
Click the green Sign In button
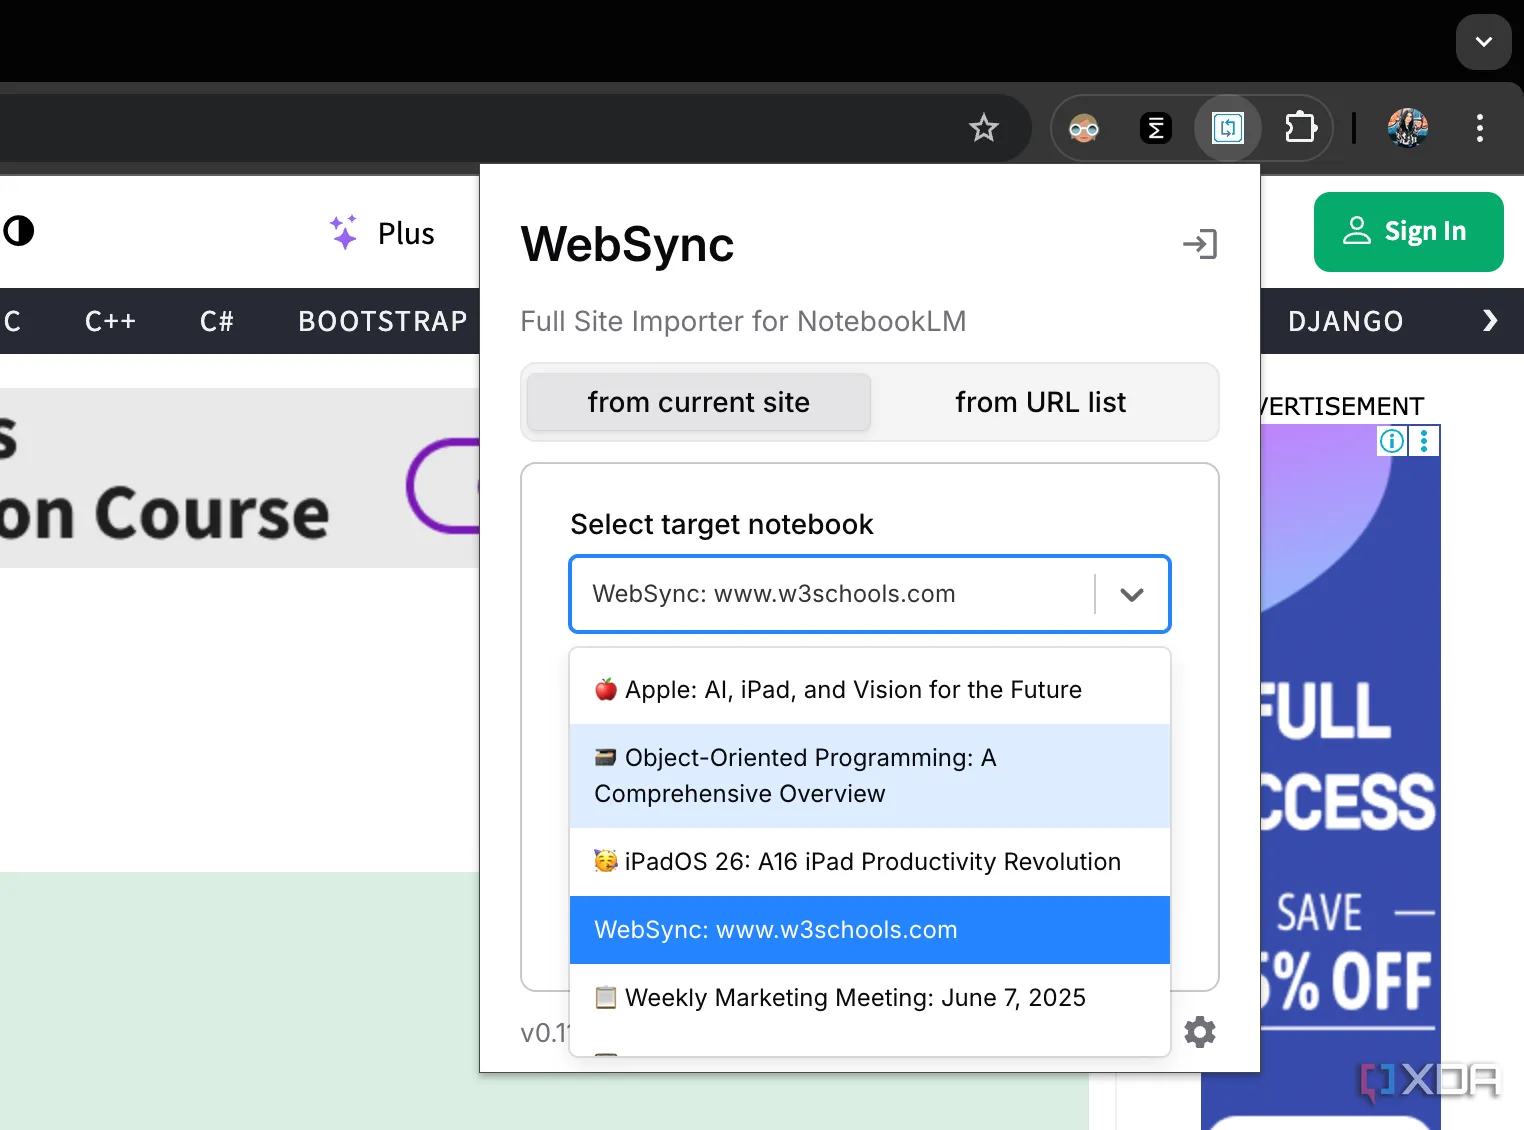point(1408,232)
